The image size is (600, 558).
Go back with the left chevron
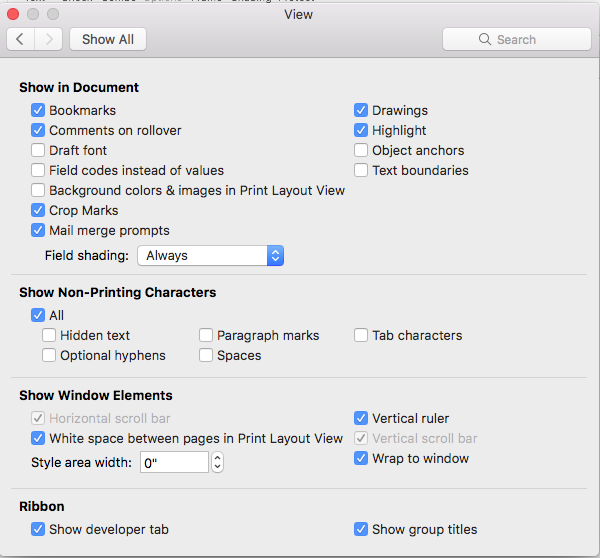(x=21, y=39)
